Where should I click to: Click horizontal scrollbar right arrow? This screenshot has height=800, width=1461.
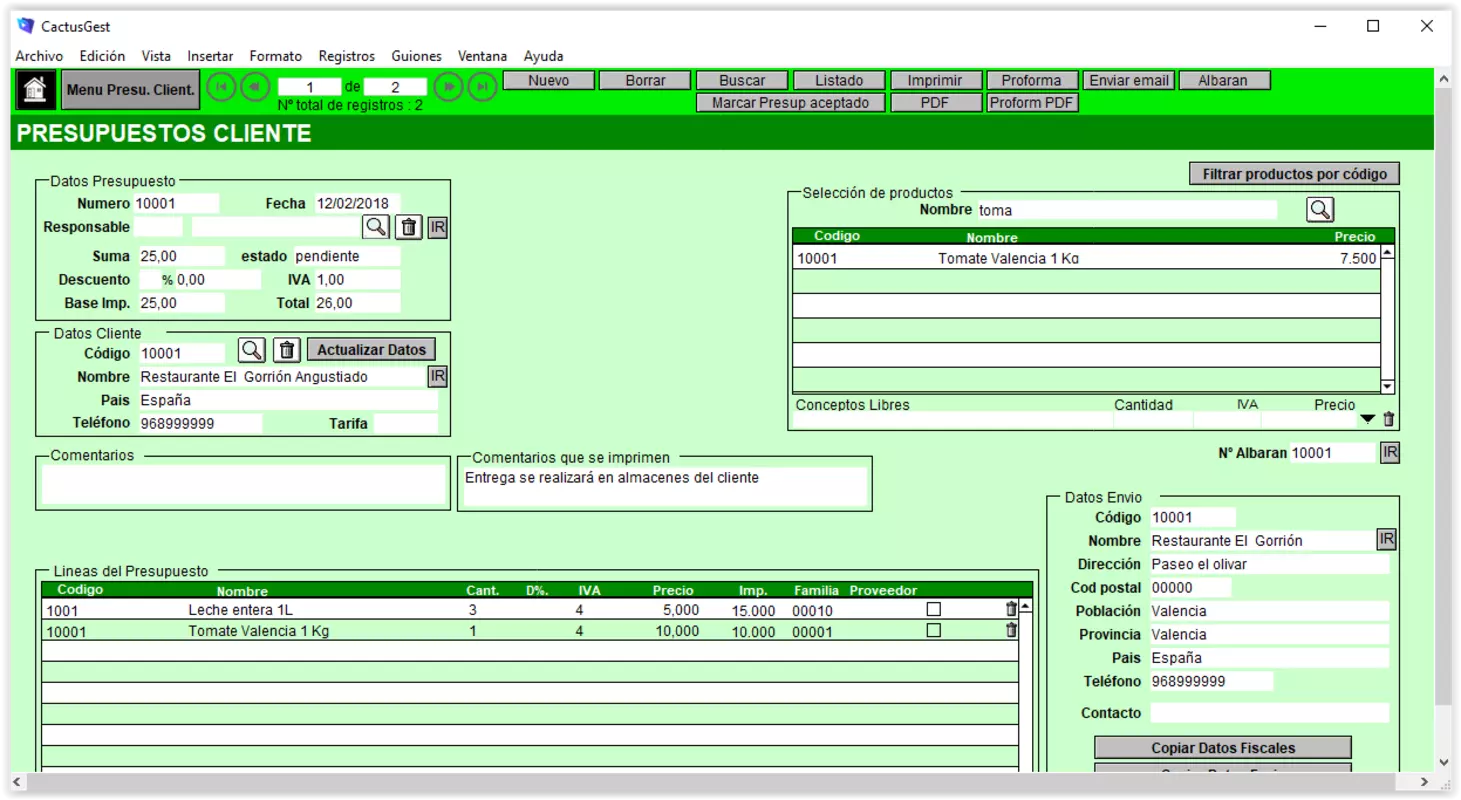pyautogui.click(x=1425, y=781)
